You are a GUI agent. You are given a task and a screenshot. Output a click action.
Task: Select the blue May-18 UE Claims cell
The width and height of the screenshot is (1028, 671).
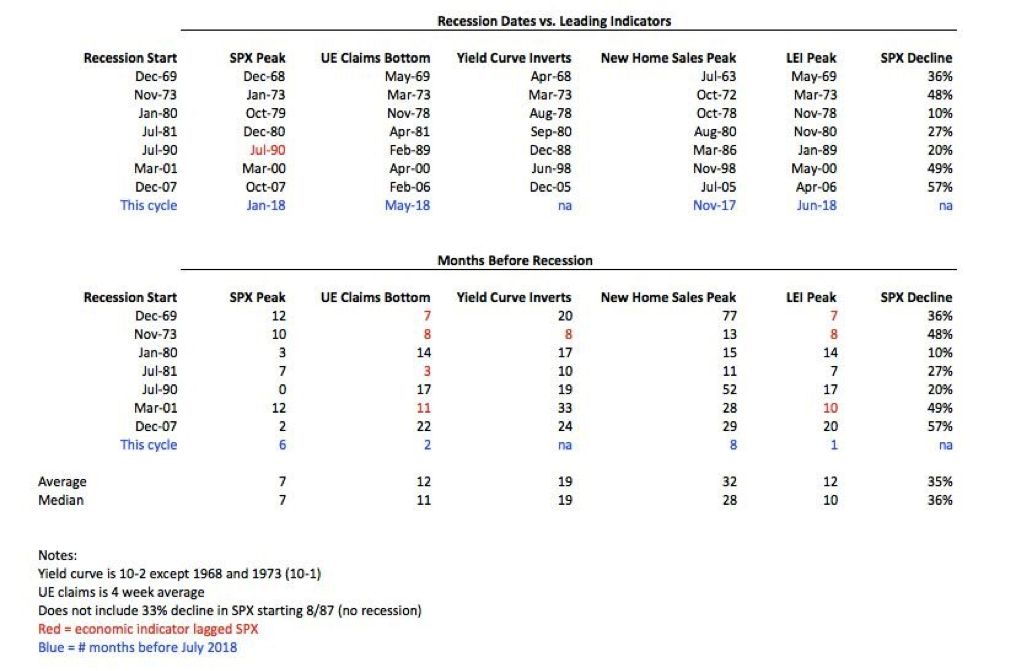coord(408,205)
